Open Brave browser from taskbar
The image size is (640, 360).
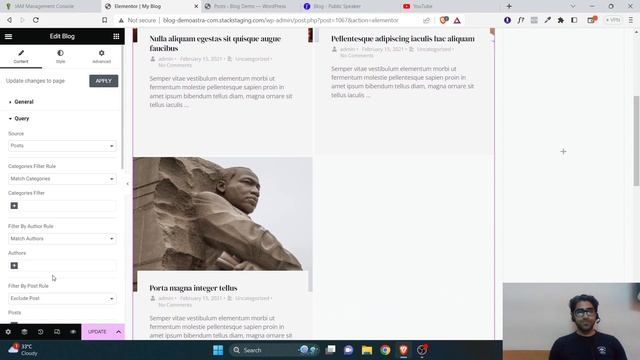(x=404, y=350)
